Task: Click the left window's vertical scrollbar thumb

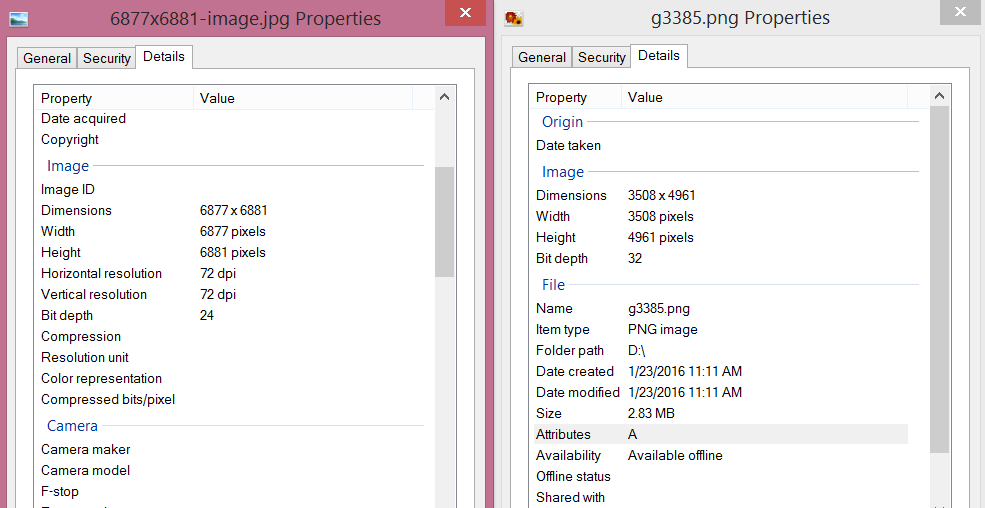Action: [x=445, y=221]
